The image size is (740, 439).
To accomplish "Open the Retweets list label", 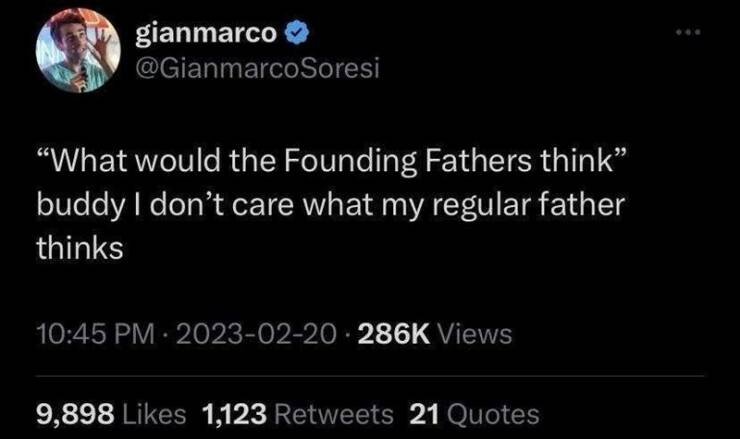I will point(331,413).
